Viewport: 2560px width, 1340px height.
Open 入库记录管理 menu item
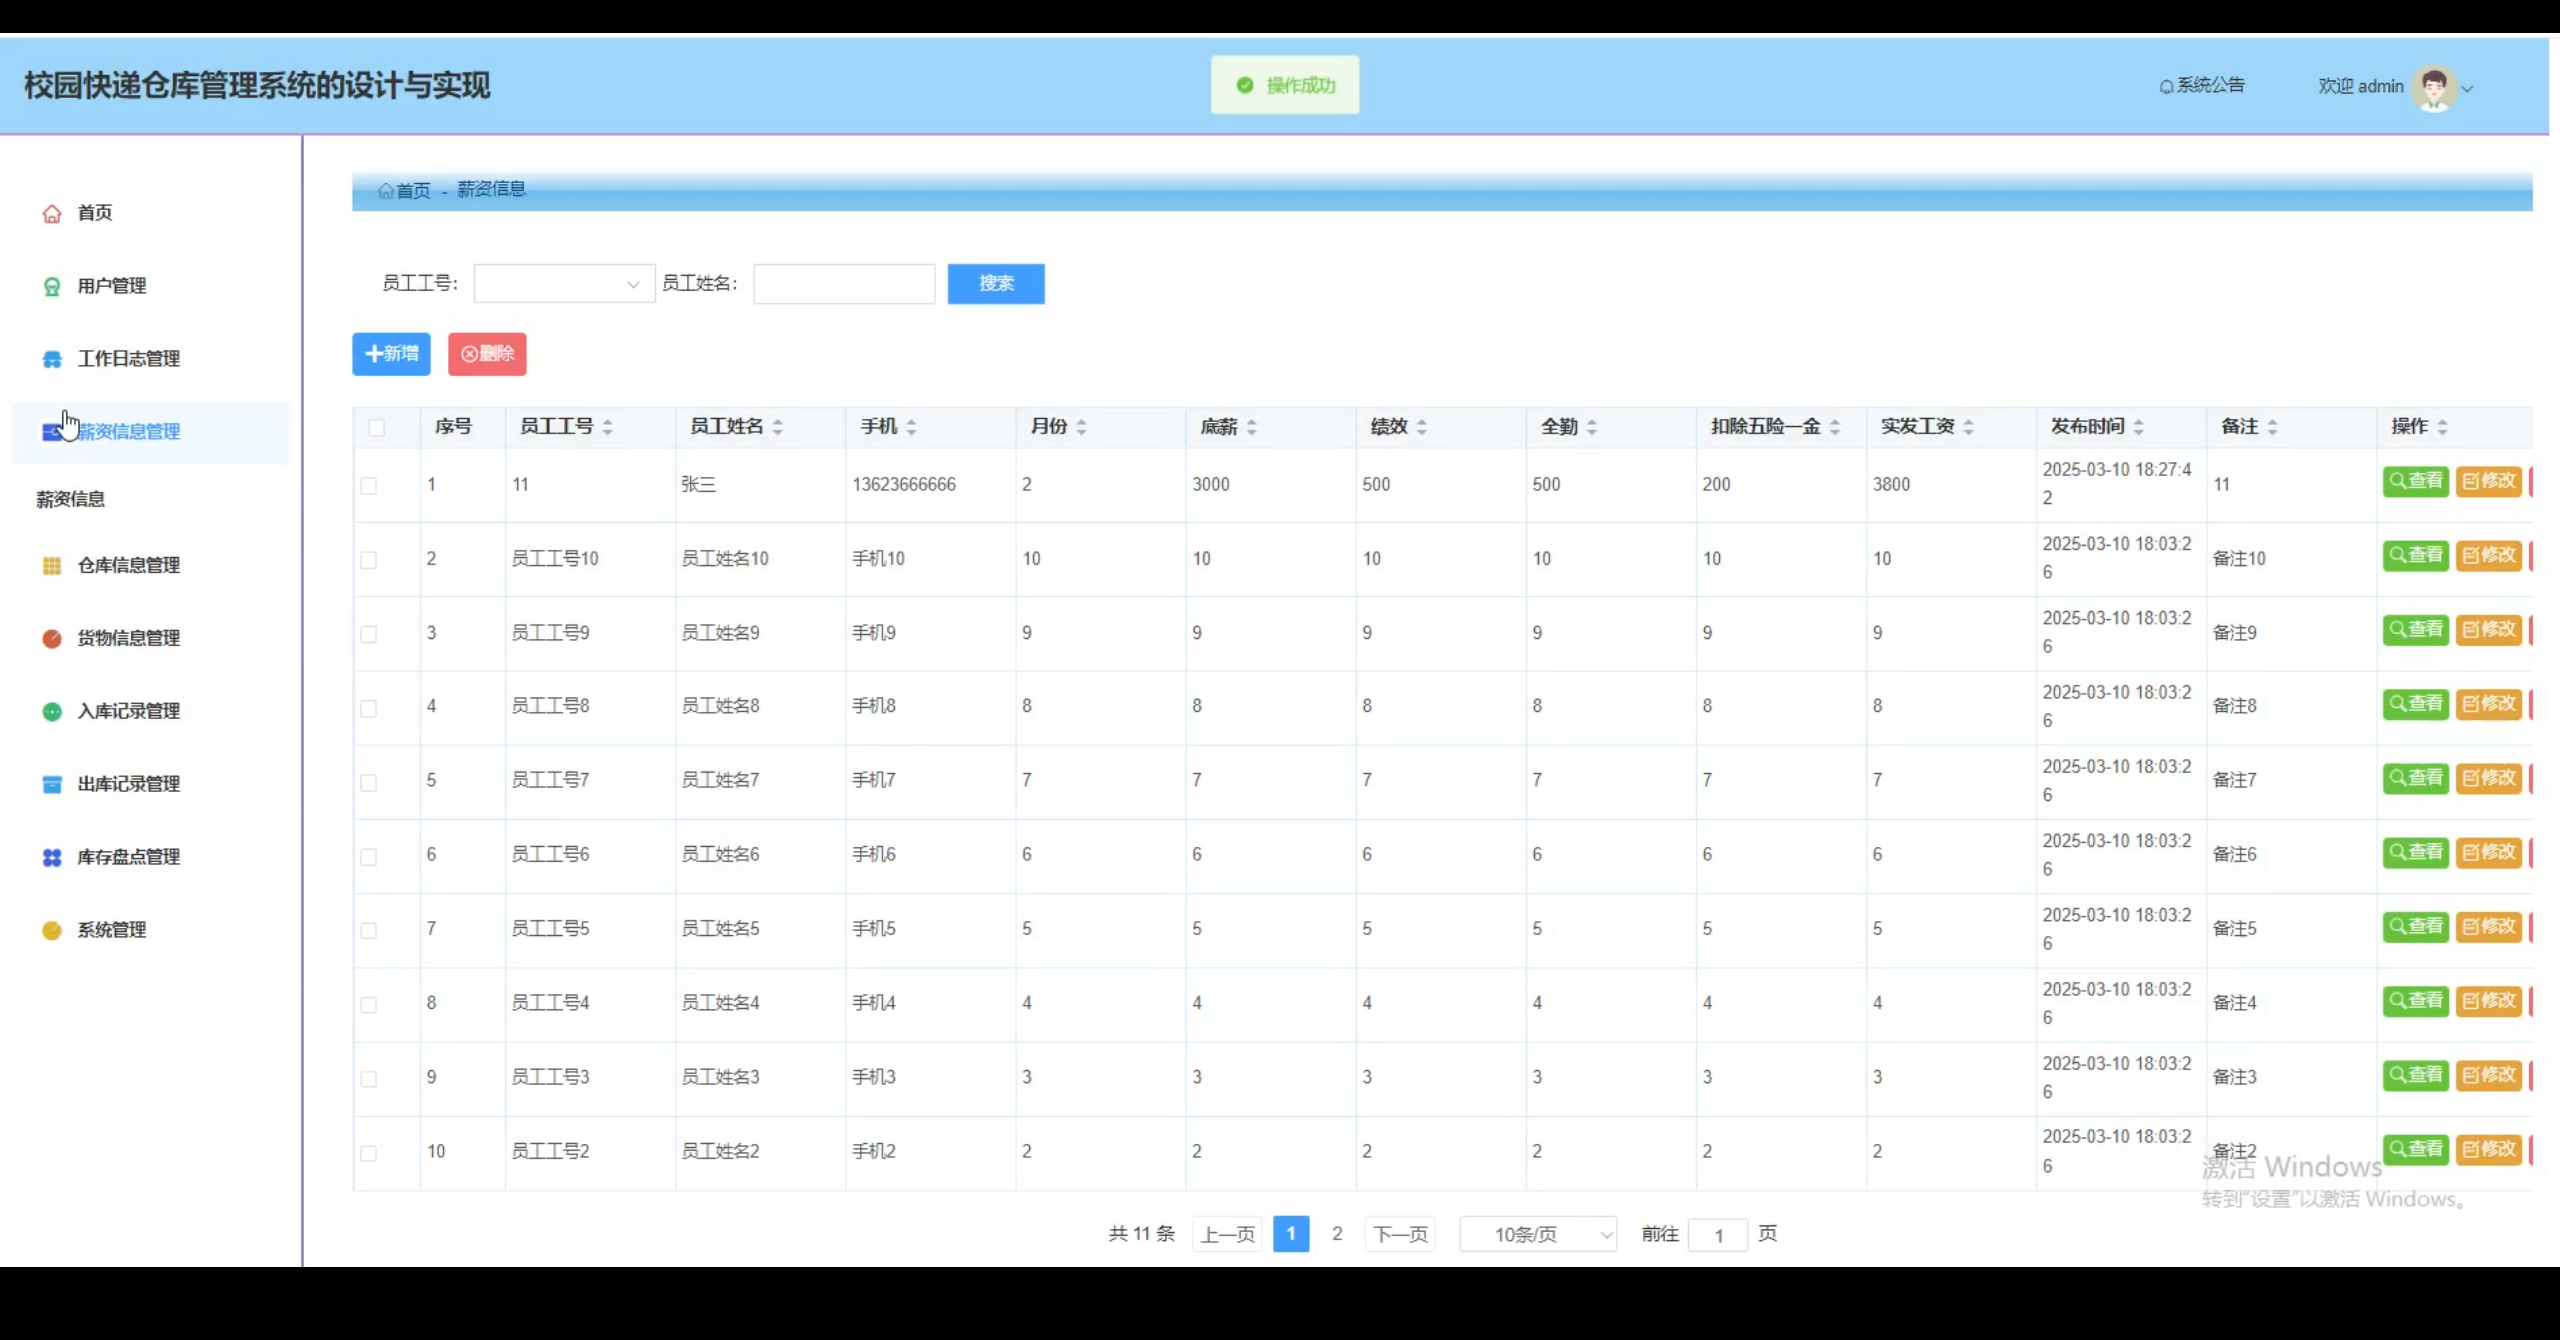click(x=128, y=711)
